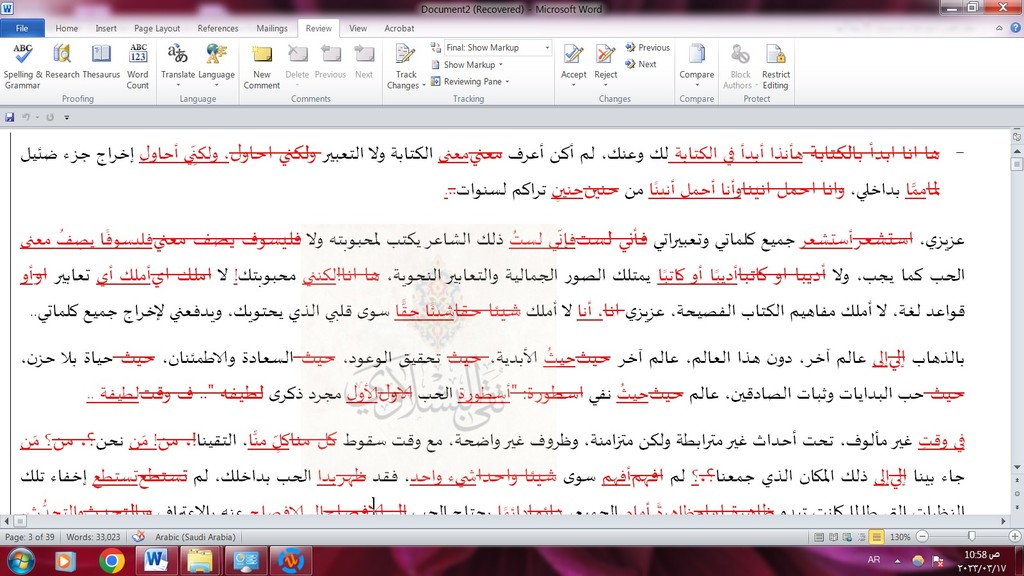The height and width of the screenshot is (576, 1024).
Task: Expand the Show Markup menu
Action: click(x=468, y=65)
